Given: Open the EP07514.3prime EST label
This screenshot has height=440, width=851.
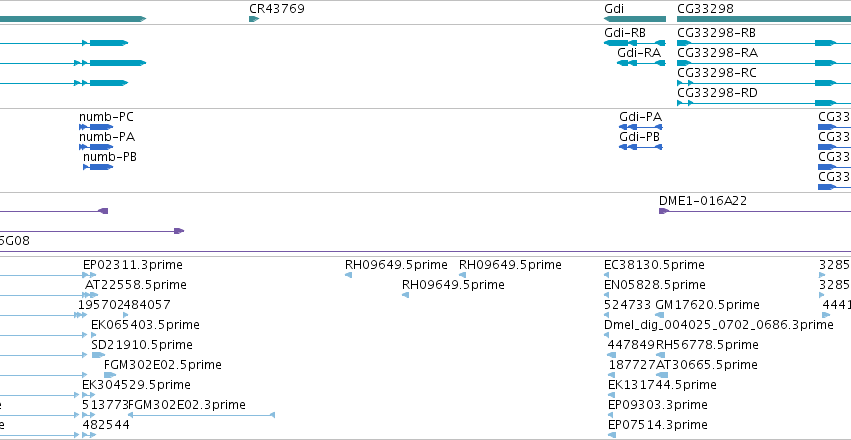Looking at the screenshot, I should [658, 424].
